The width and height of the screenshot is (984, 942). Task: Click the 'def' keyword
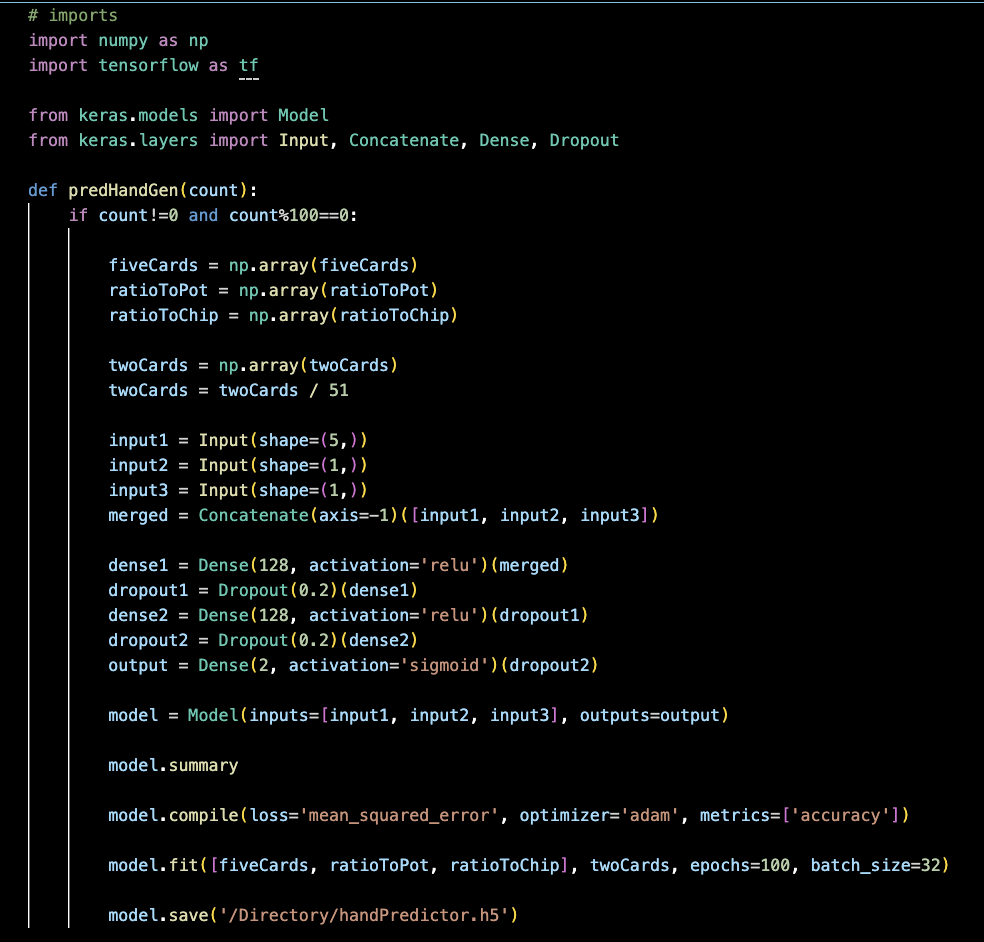(43, 190)
